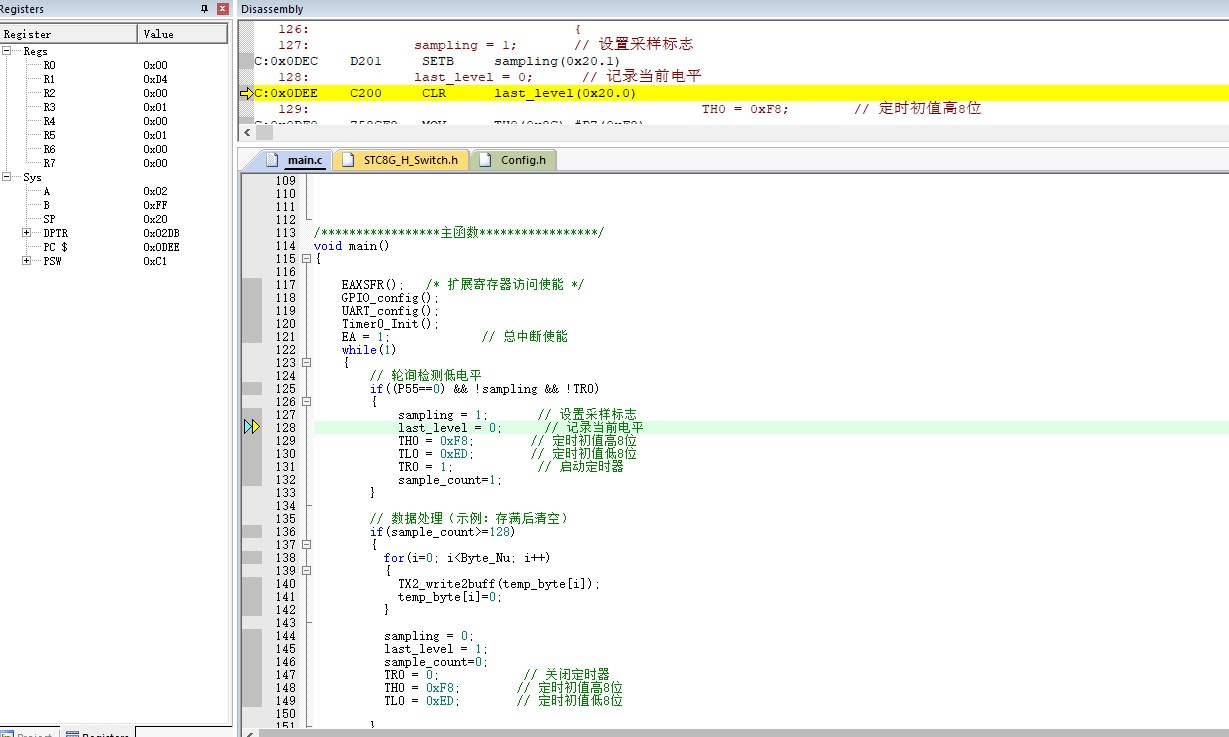Click line number 121 in gutter
The image size is (1229, 737).
pyautogui.click(x=286, y=337)
